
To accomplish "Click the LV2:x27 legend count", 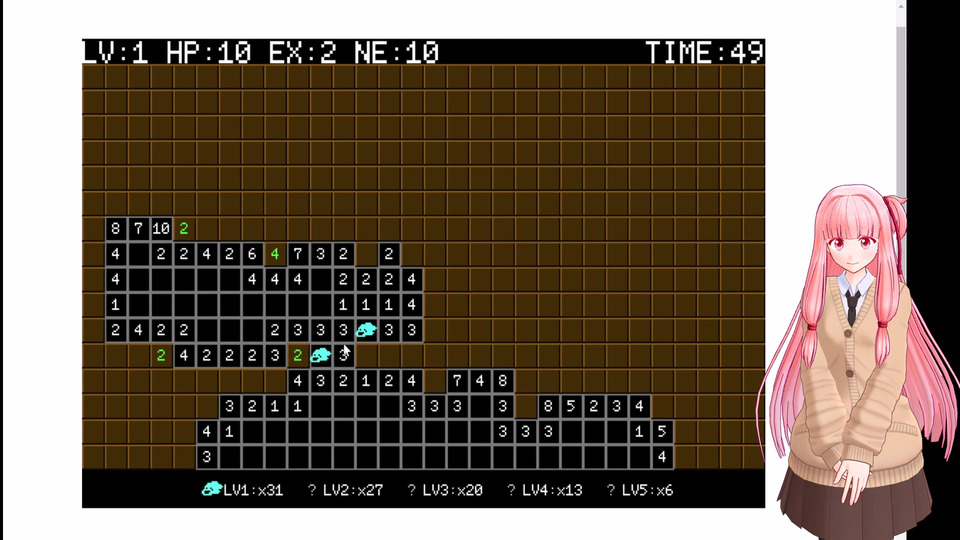I will [353, 490].
